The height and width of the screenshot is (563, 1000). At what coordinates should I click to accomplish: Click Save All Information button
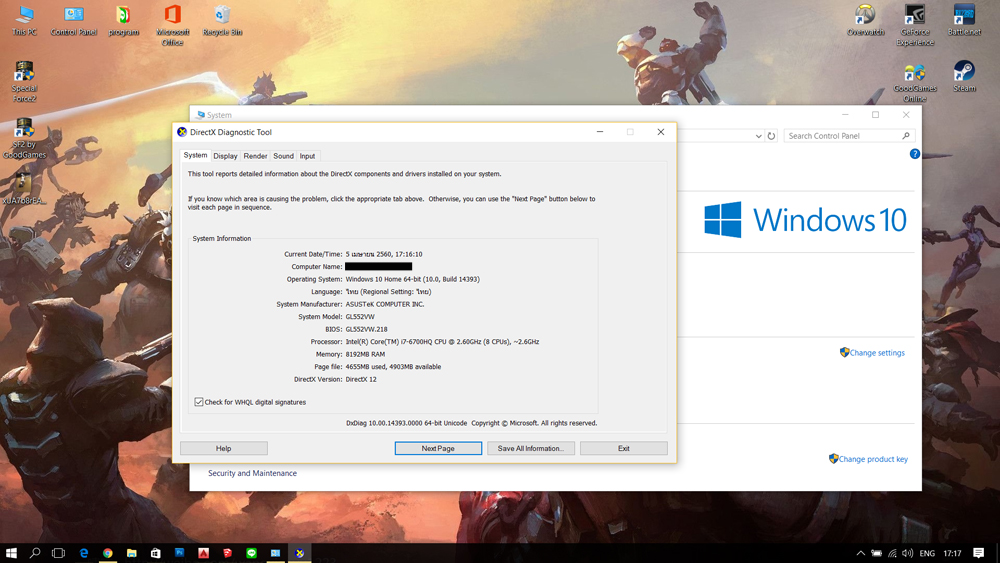[531, 448]
